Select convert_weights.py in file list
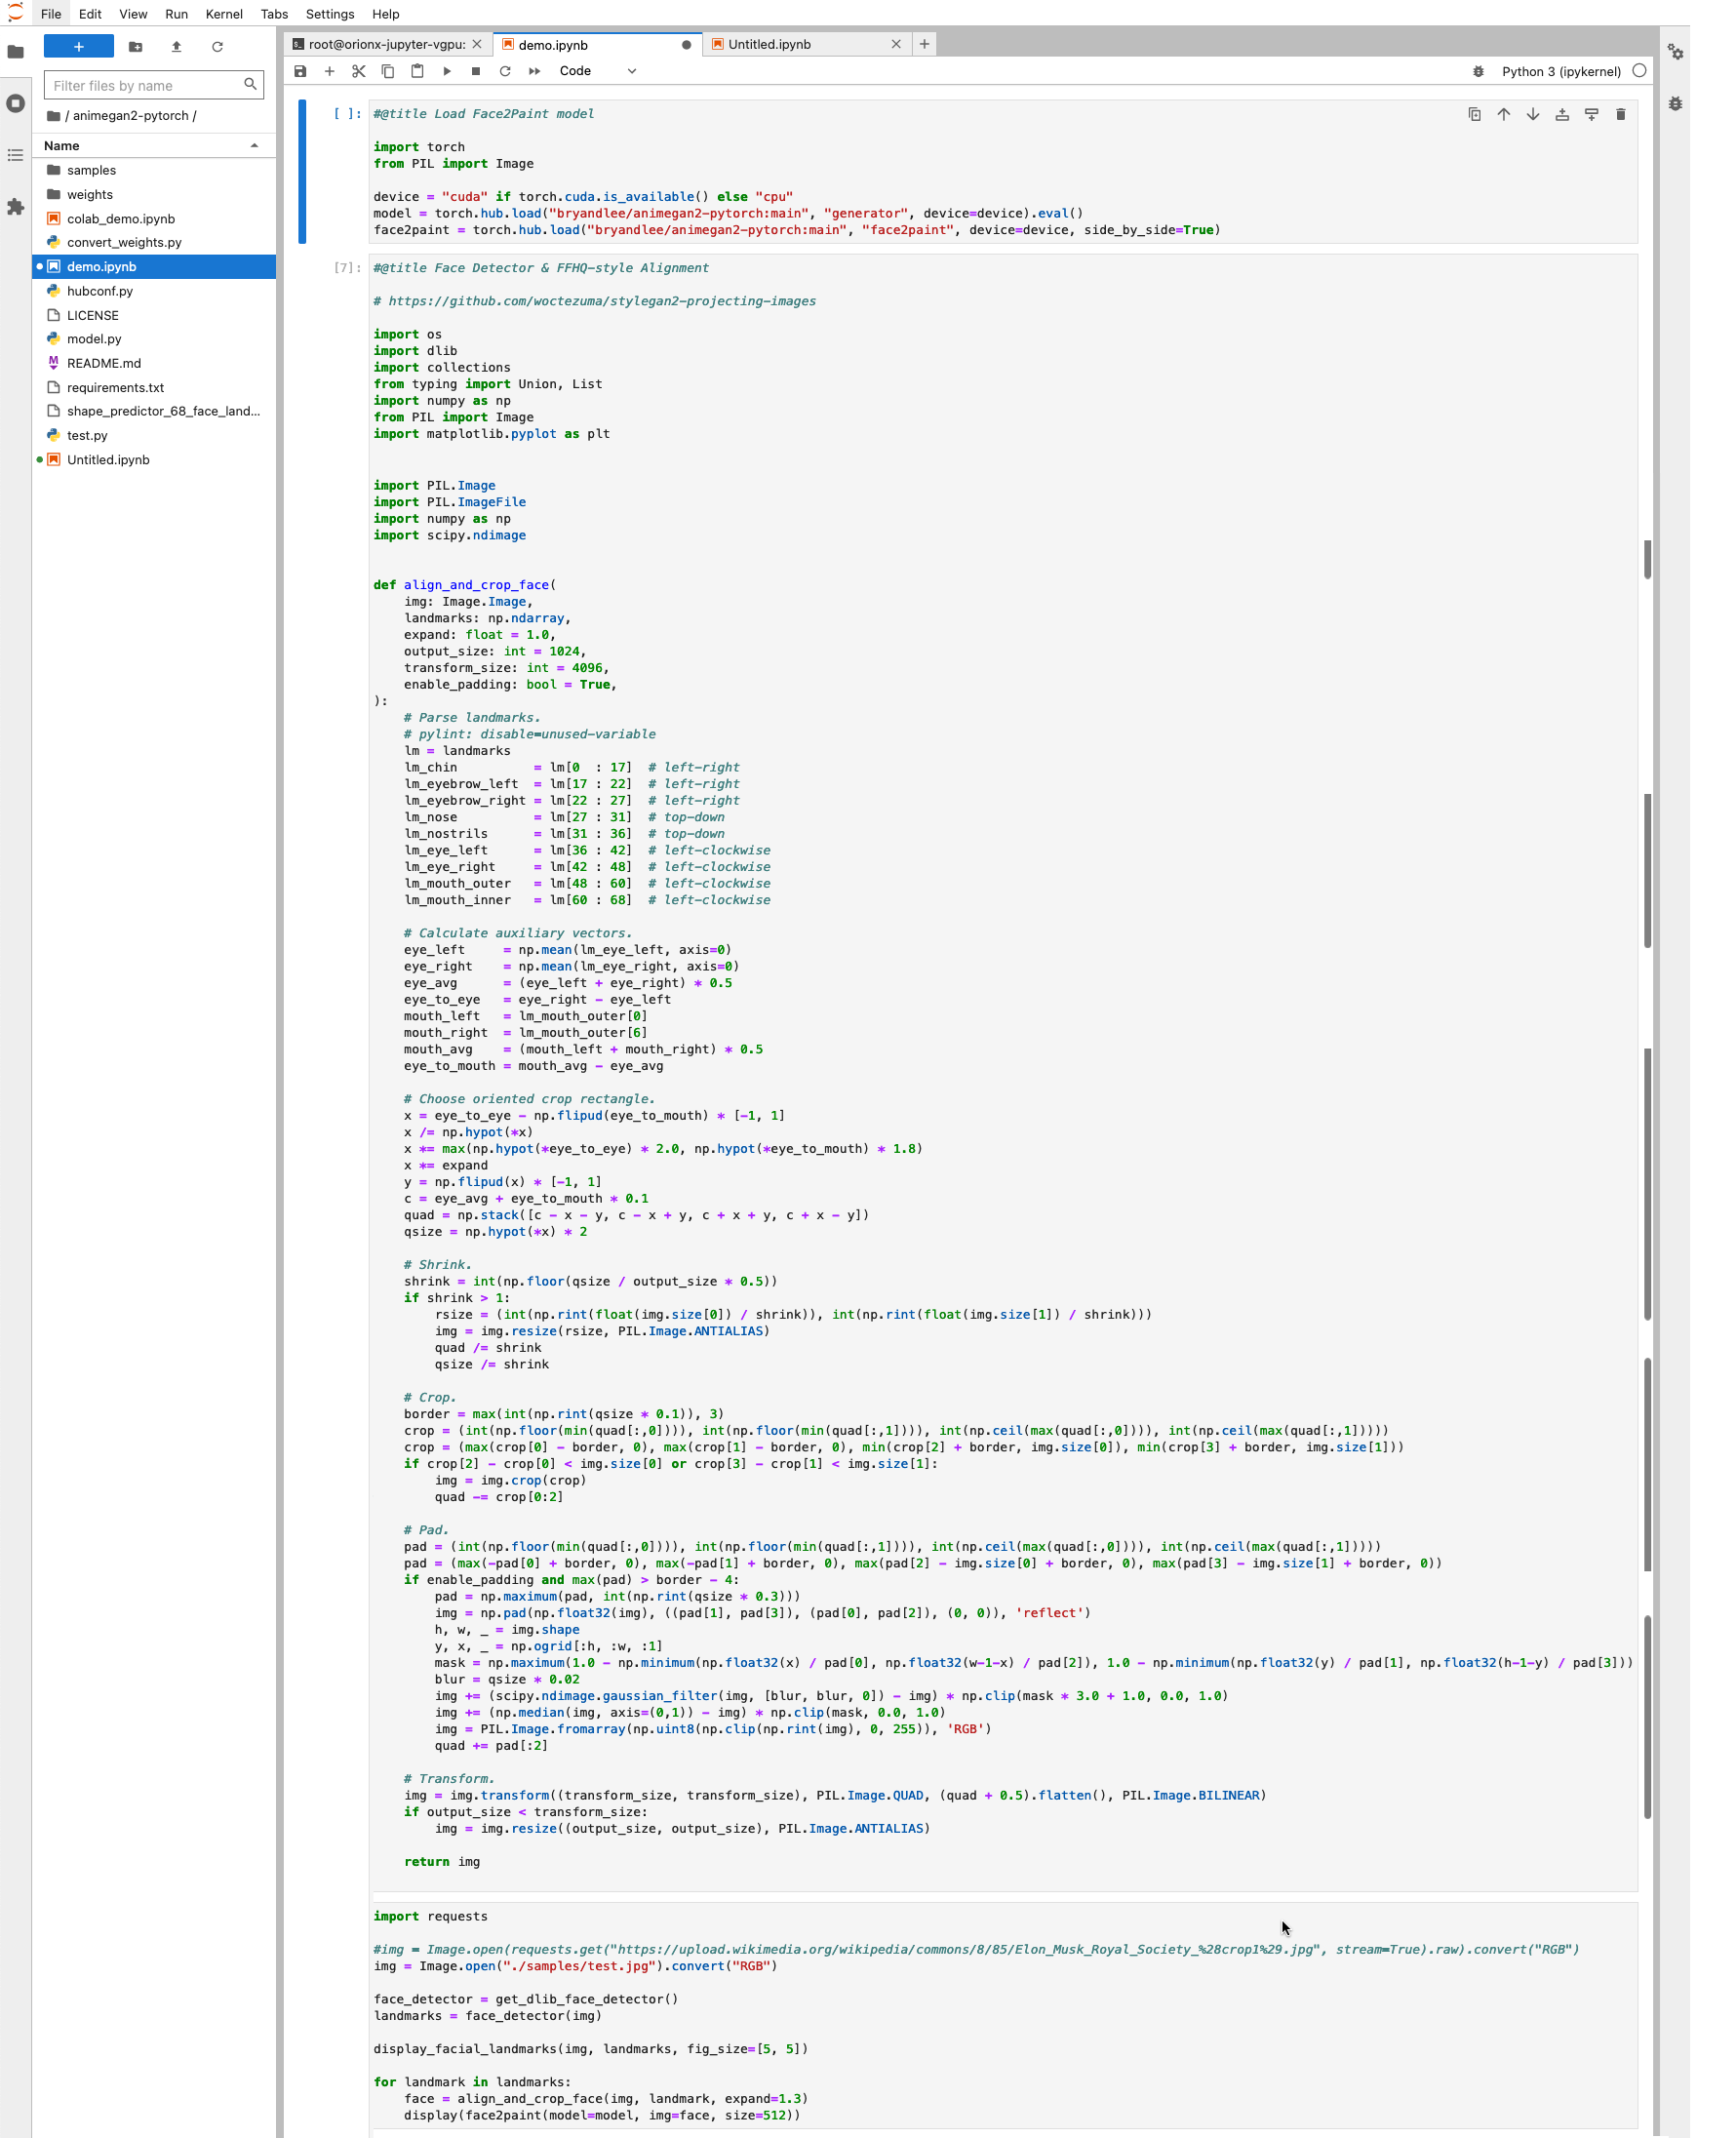 [155, 242]
